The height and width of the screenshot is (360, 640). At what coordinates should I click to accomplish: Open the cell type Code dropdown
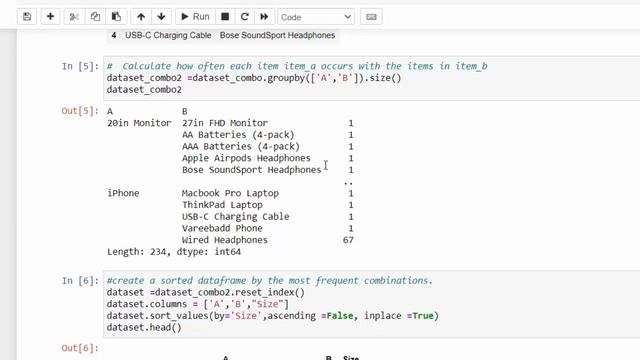pyautogui.click(x=316, y=17)
